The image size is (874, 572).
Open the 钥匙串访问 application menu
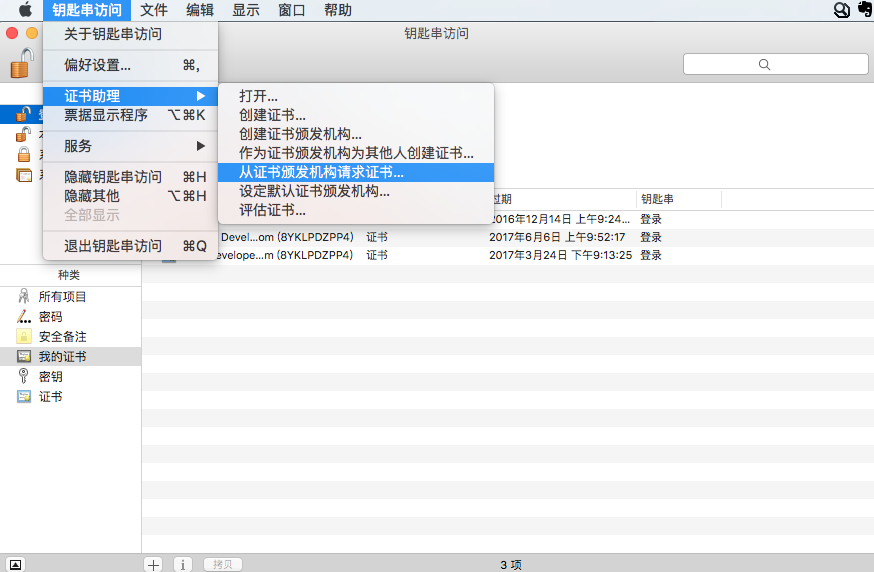(87, 10)
